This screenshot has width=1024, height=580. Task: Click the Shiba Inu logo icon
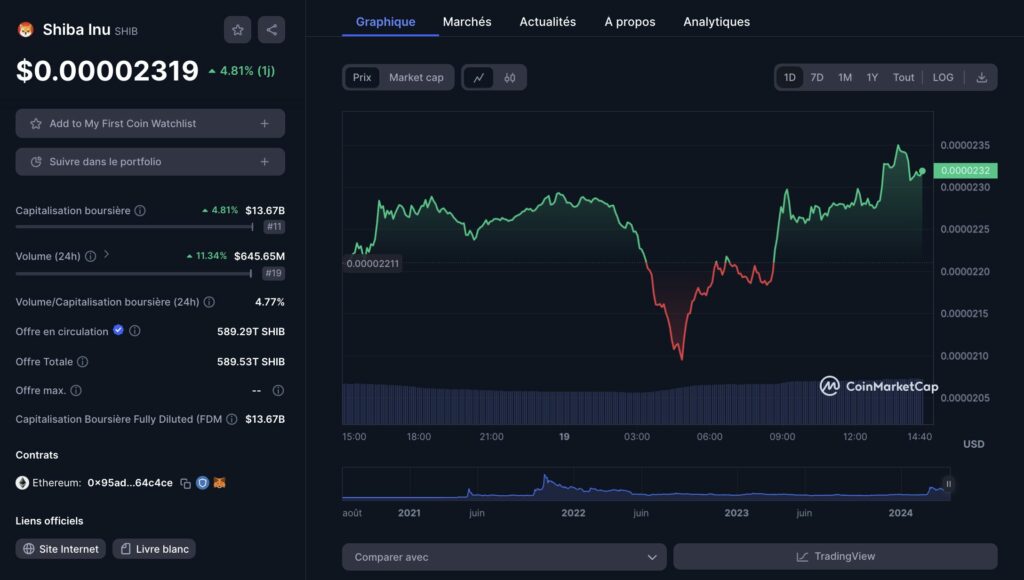pyautogui.click(x=25, y=30)
